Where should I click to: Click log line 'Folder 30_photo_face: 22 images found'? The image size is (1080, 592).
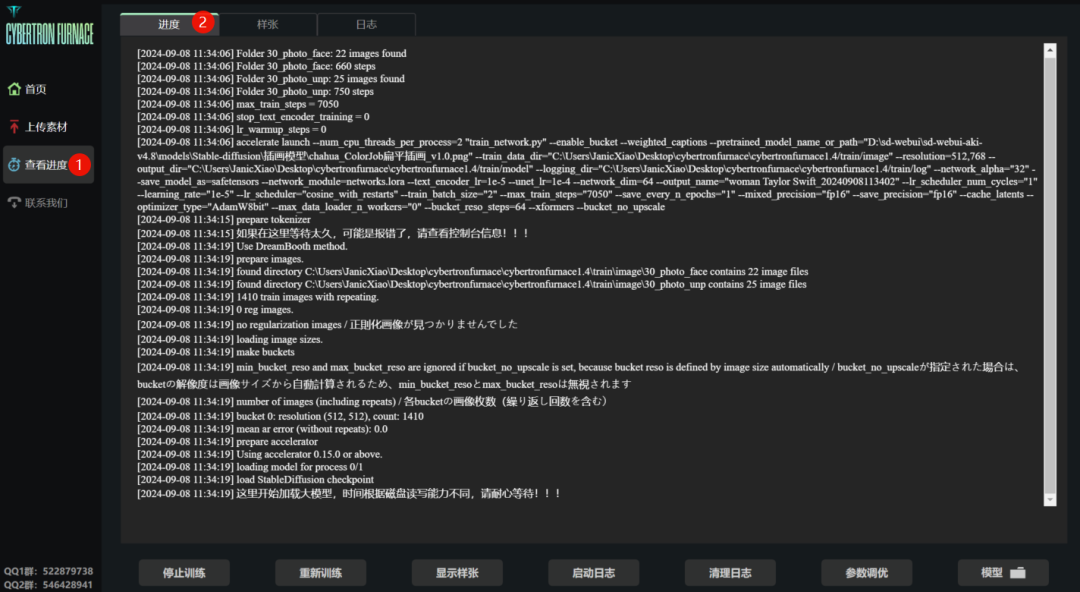271,54
